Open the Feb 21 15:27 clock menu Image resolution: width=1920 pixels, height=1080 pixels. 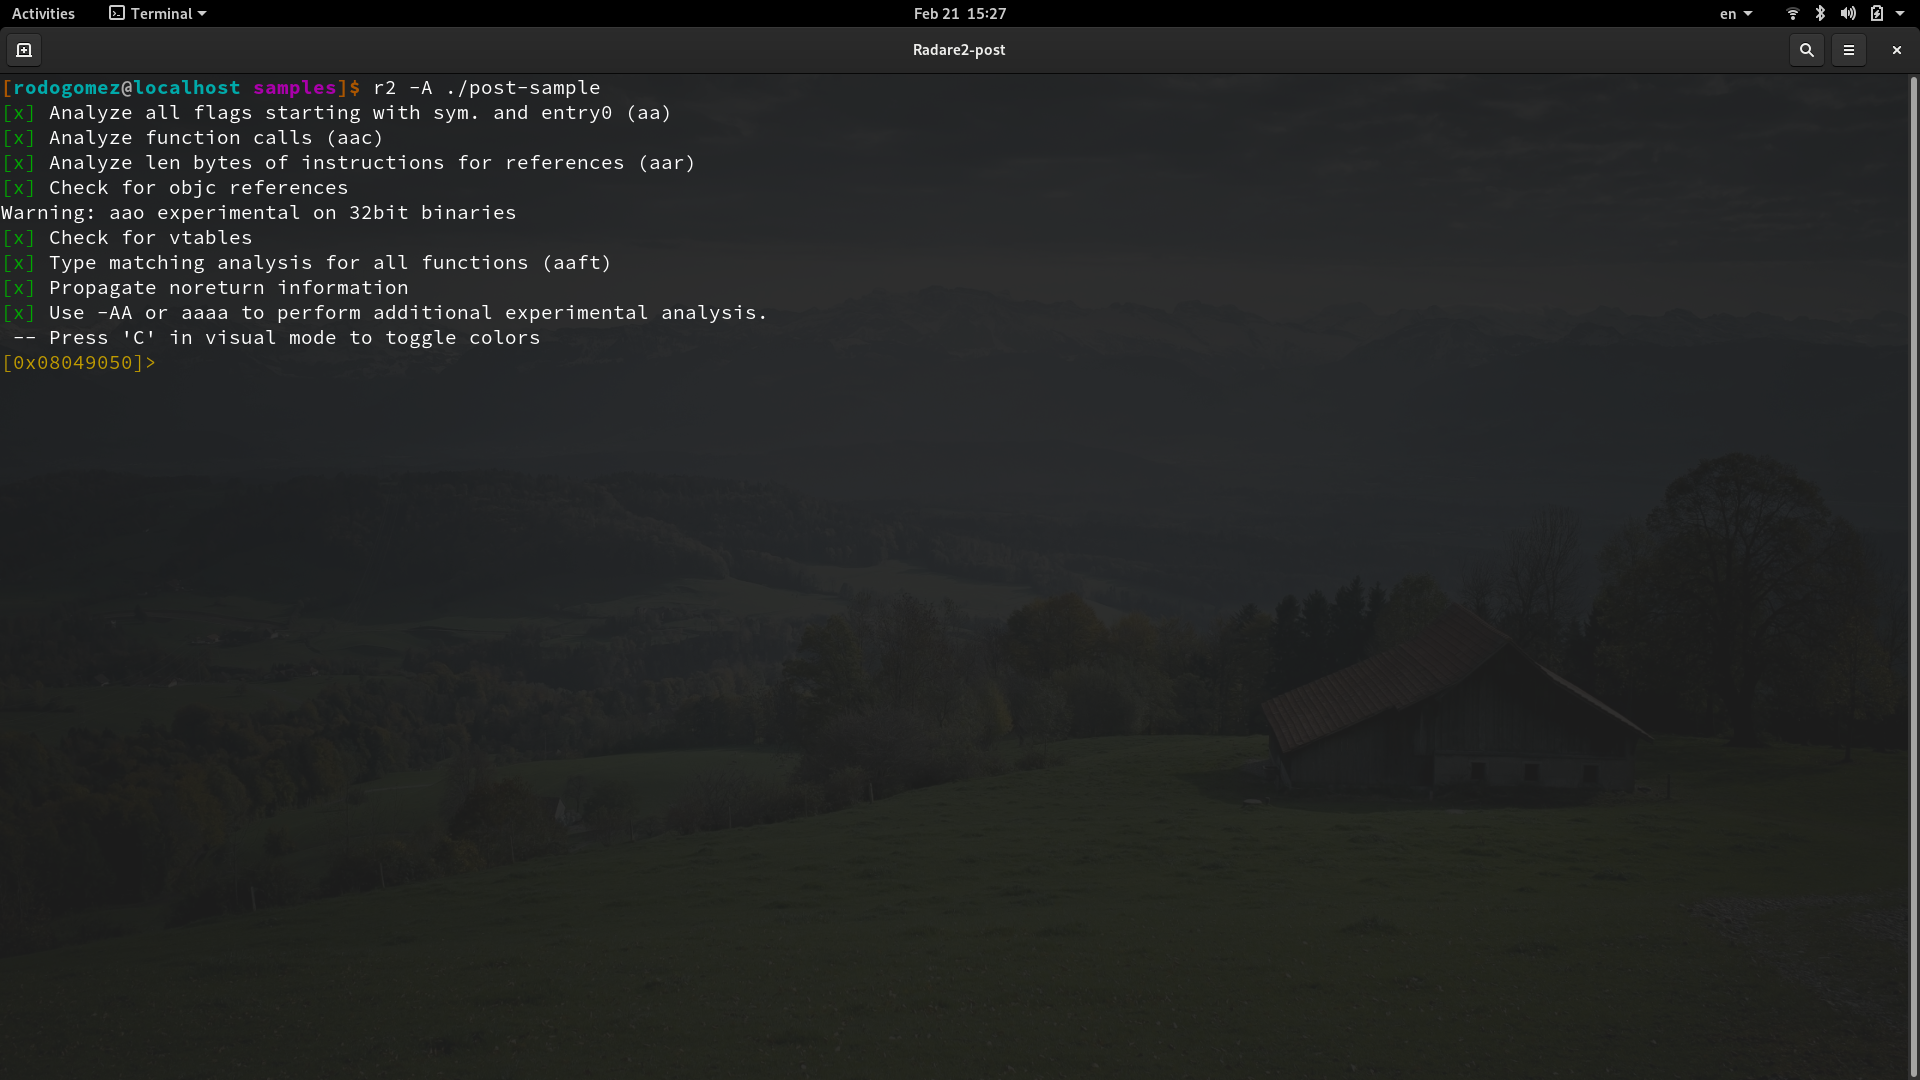[x=959, y=14]
